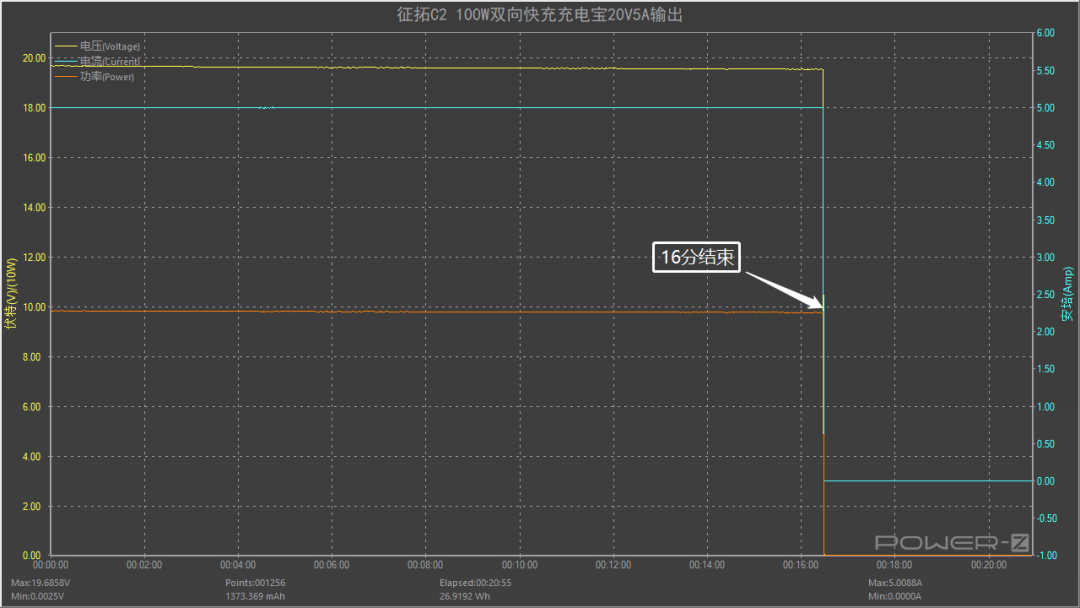
Task: Click the 00:18:00 time axis label
Action: click(x=895, y=565)
